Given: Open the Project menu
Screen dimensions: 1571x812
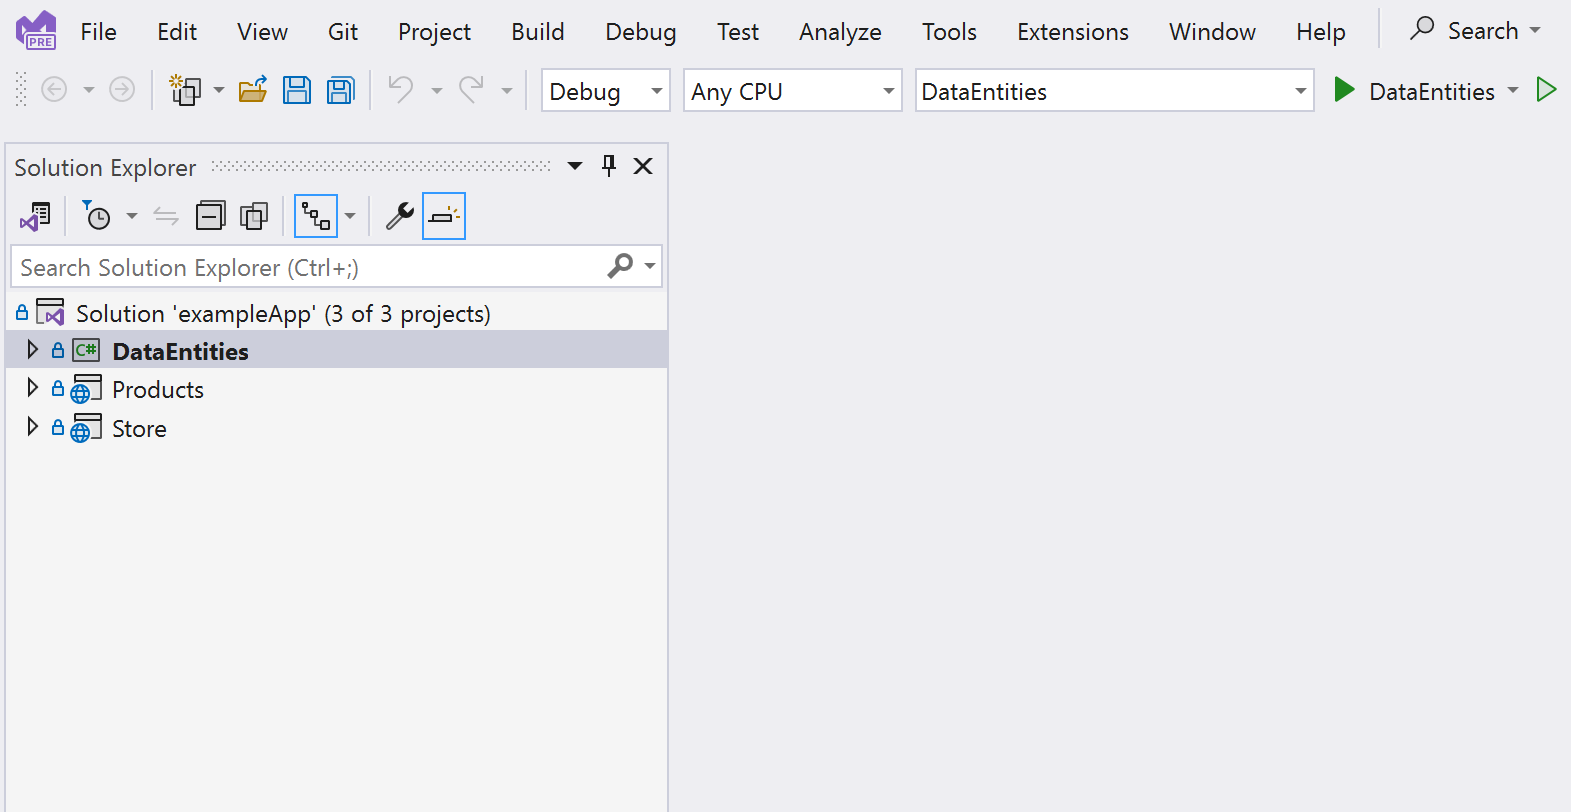Looking at the screenshot, I should click(434, 32).
